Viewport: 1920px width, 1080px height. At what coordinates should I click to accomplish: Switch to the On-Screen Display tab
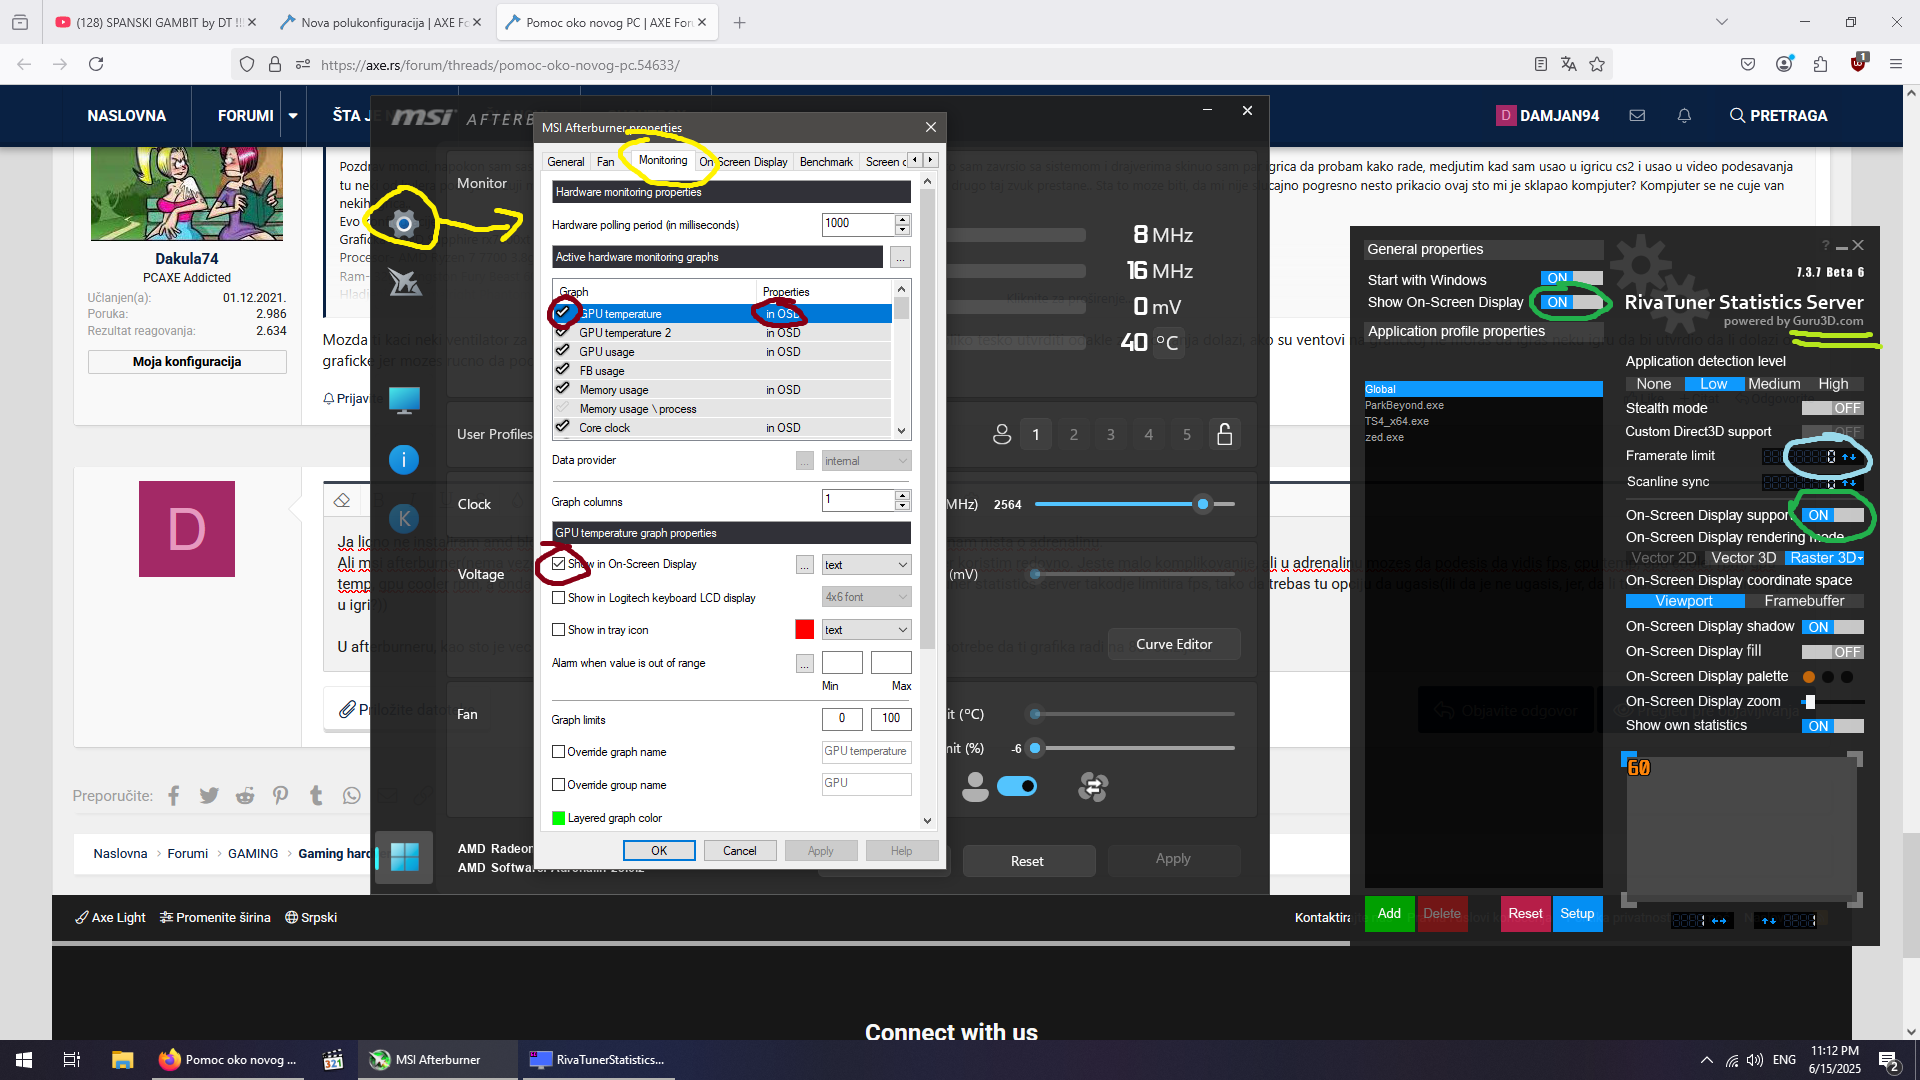[743, 162]
